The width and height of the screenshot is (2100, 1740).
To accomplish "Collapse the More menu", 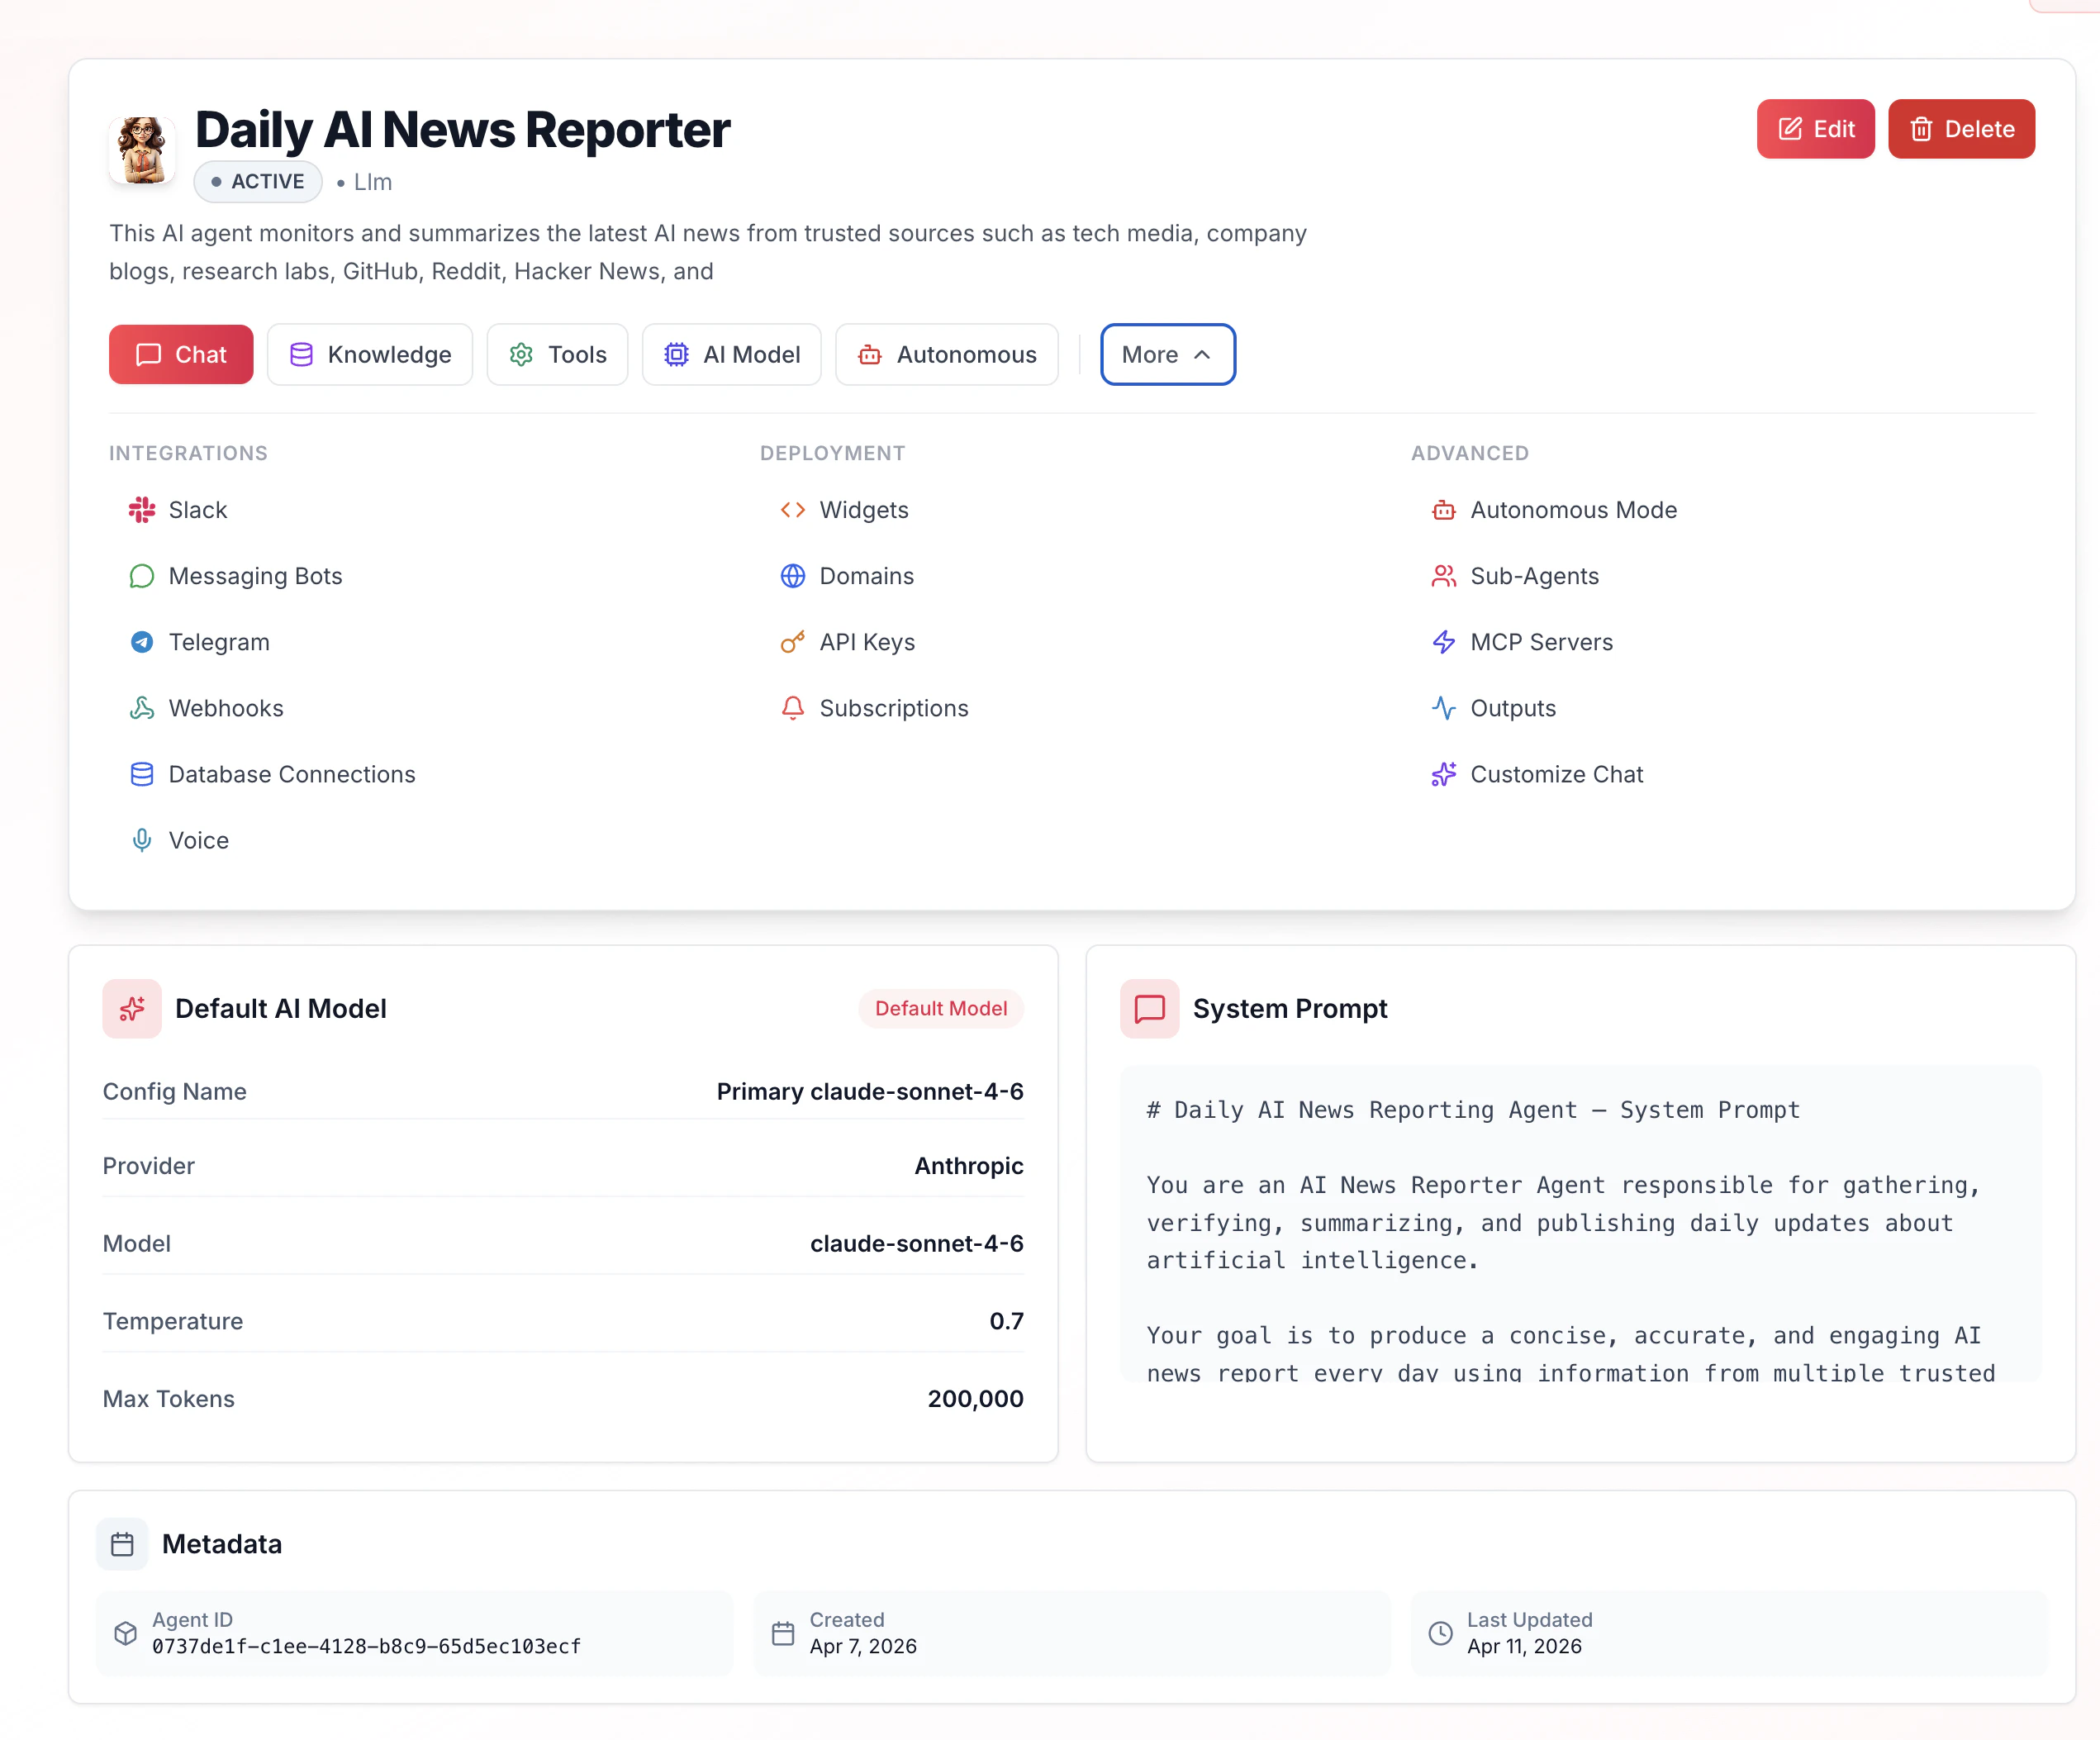I will pos(1167,354).
